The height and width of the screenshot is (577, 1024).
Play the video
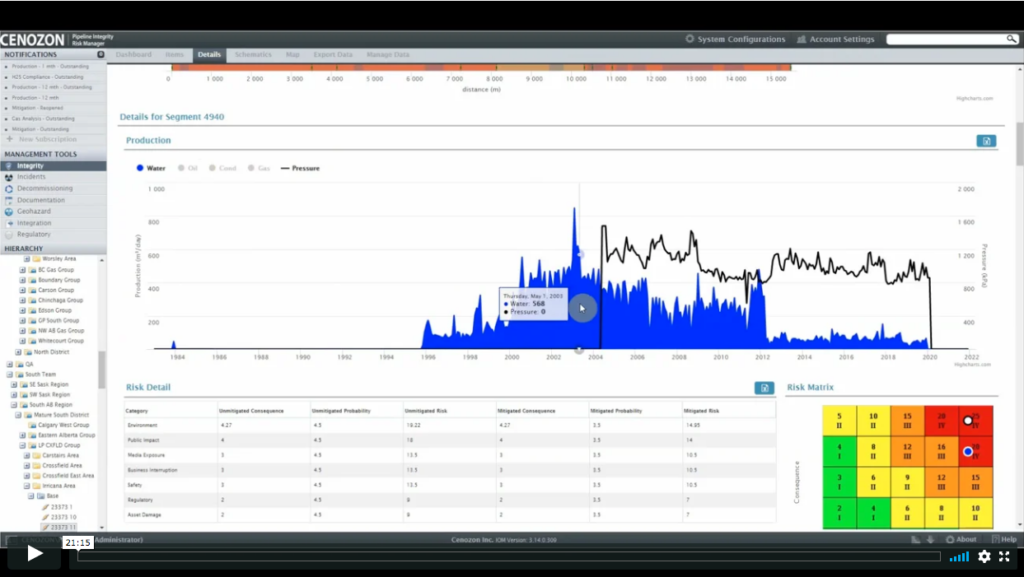pyautogui.click(x=34, y=554)
